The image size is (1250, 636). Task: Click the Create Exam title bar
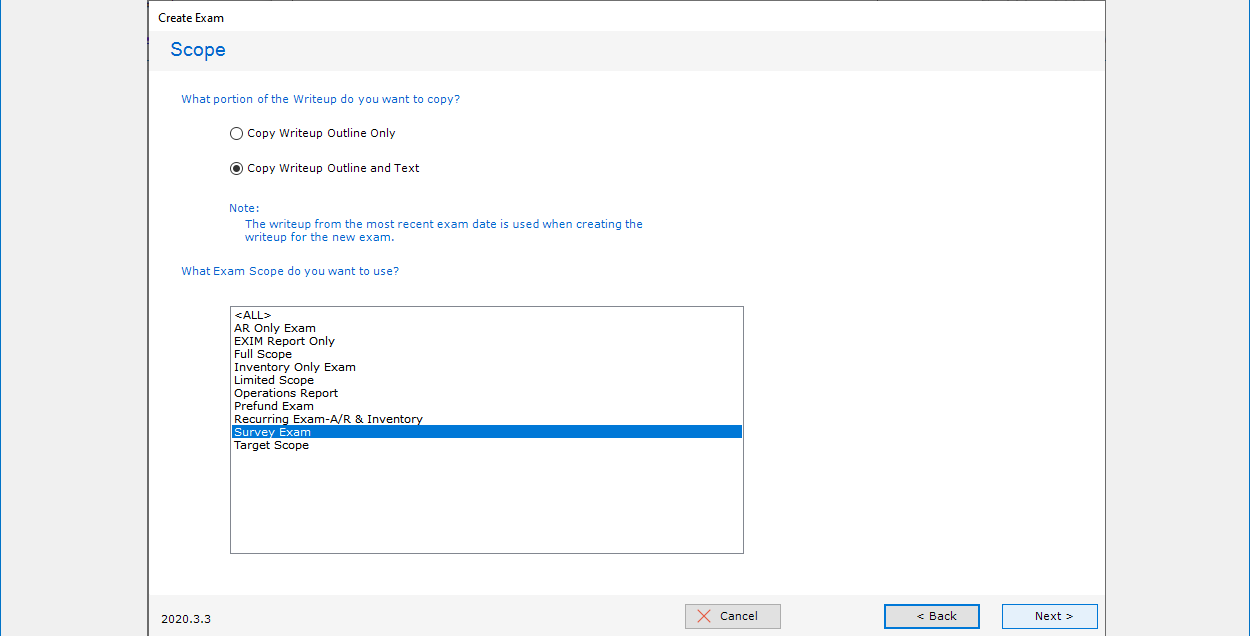point(191,18)
